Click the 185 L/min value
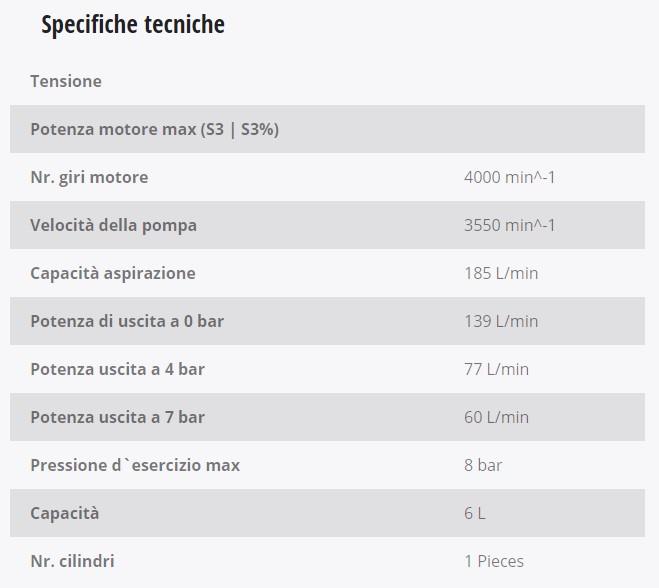The width and height of the screenshot is (659, 588). coord(501,274)
